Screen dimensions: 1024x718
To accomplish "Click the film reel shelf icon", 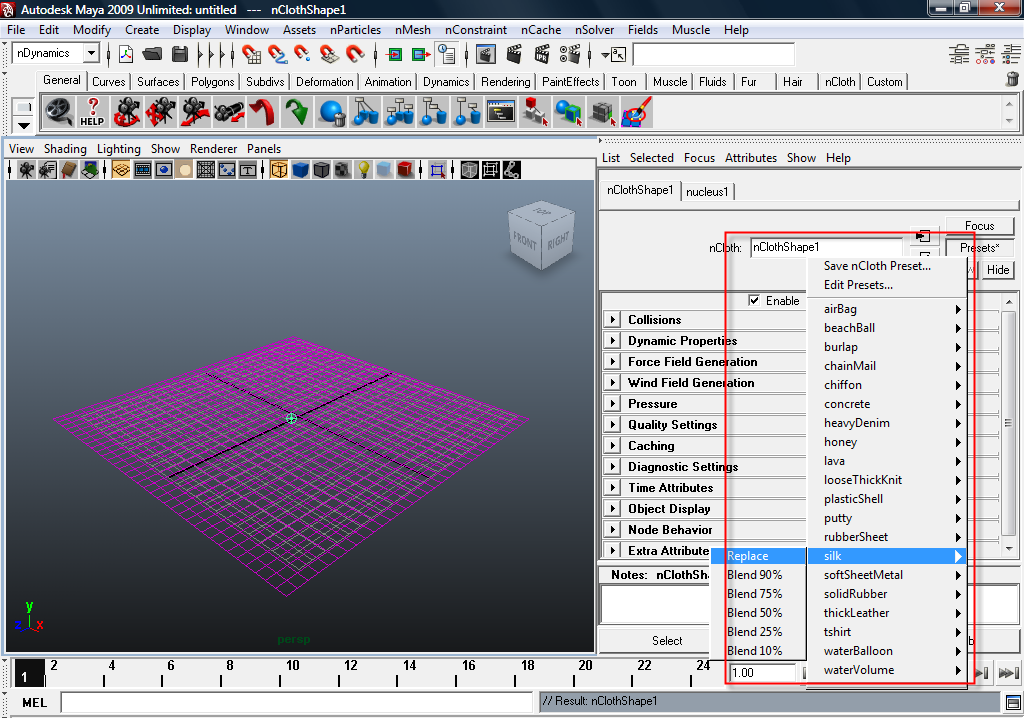I will 59,112.
